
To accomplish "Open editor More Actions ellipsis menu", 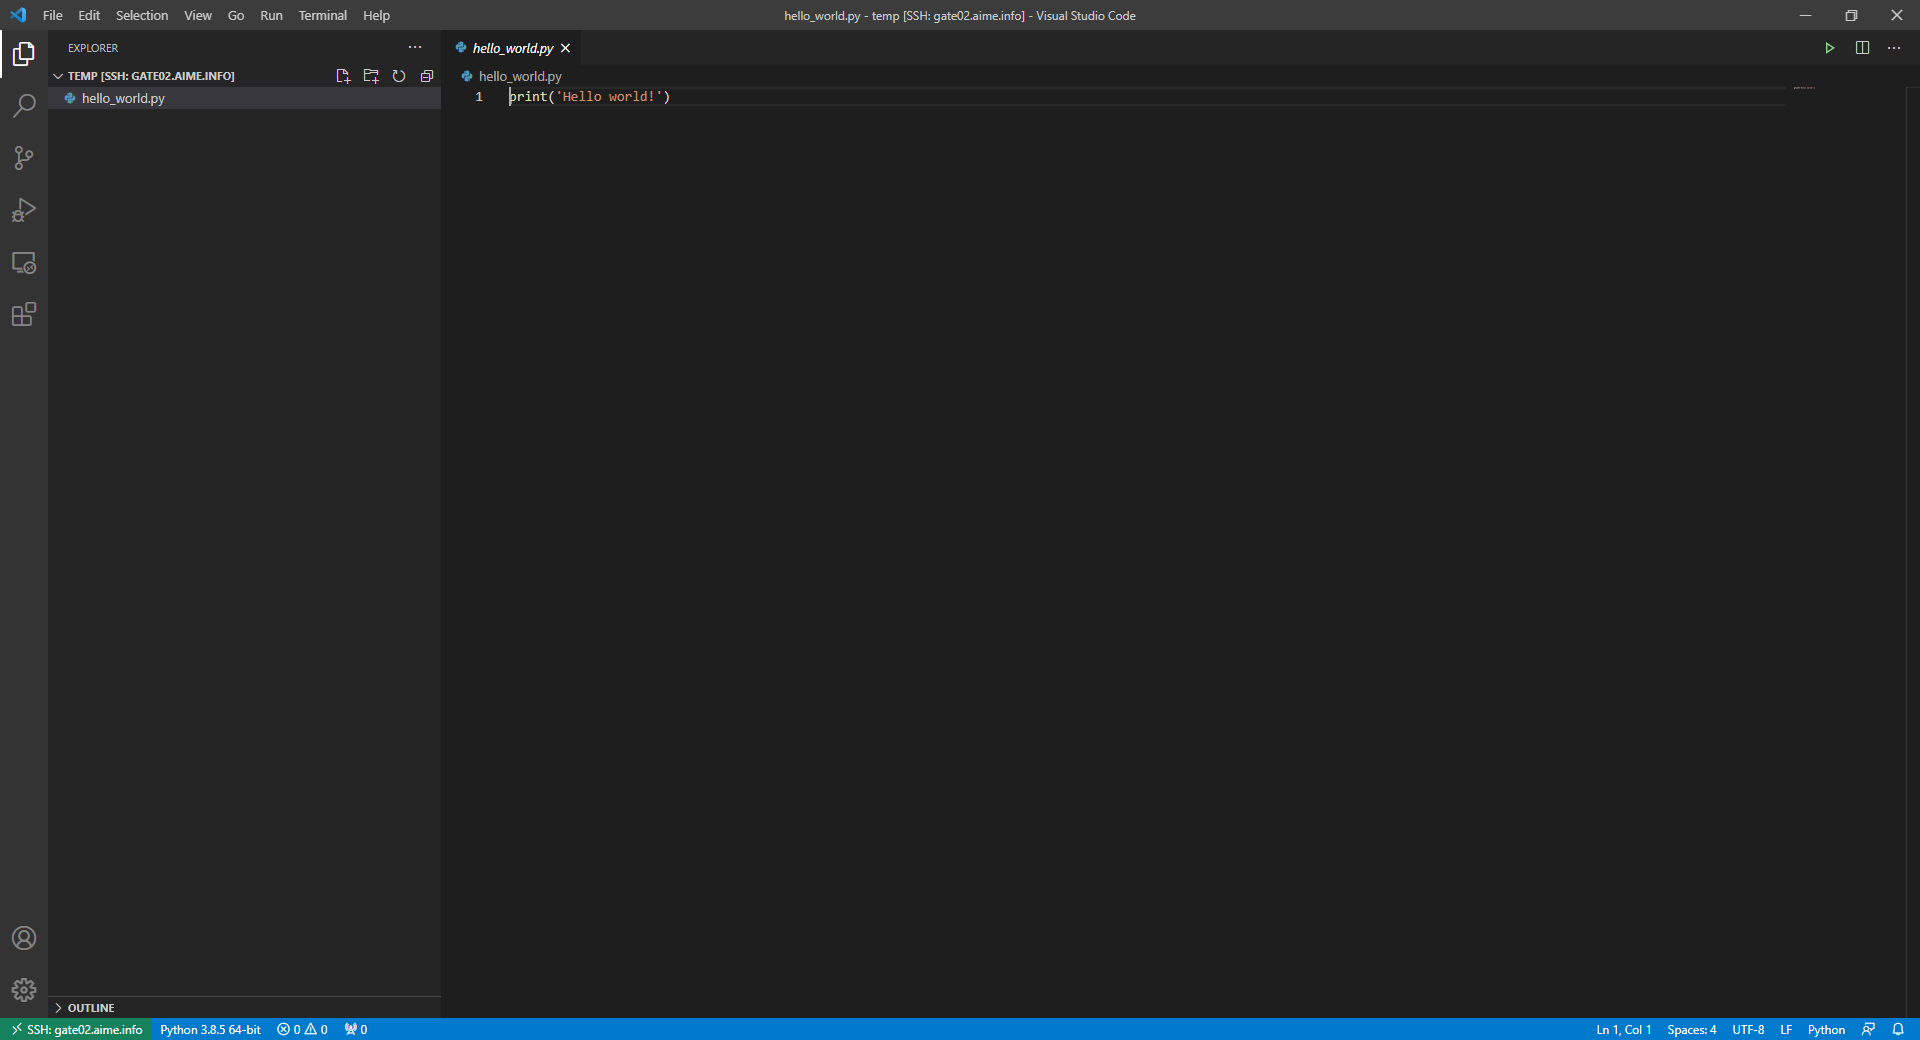I will pos(1894,48).
